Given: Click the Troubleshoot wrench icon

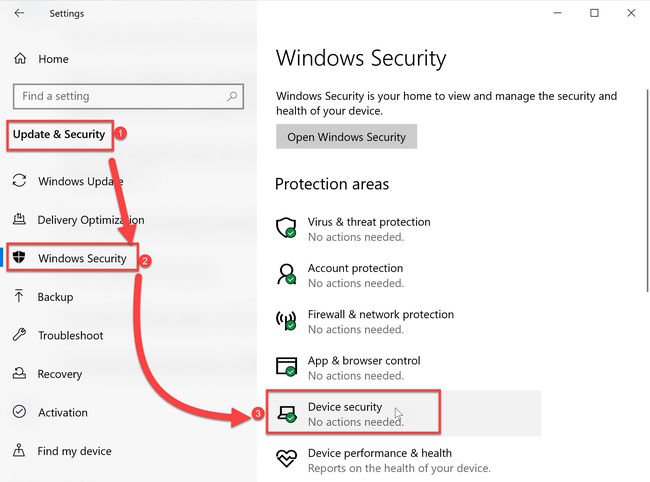Looking at the screenshot, I should pyautogui.click(x=19, y=336).
